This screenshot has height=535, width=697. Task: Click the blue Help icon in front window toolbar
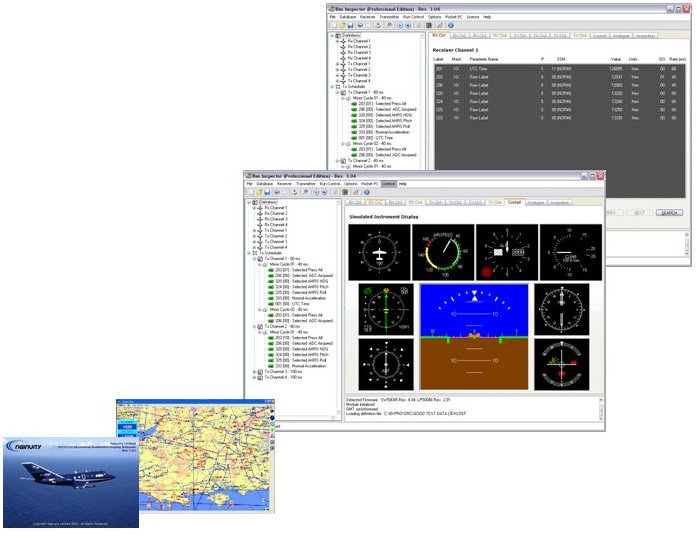[366, 192]
